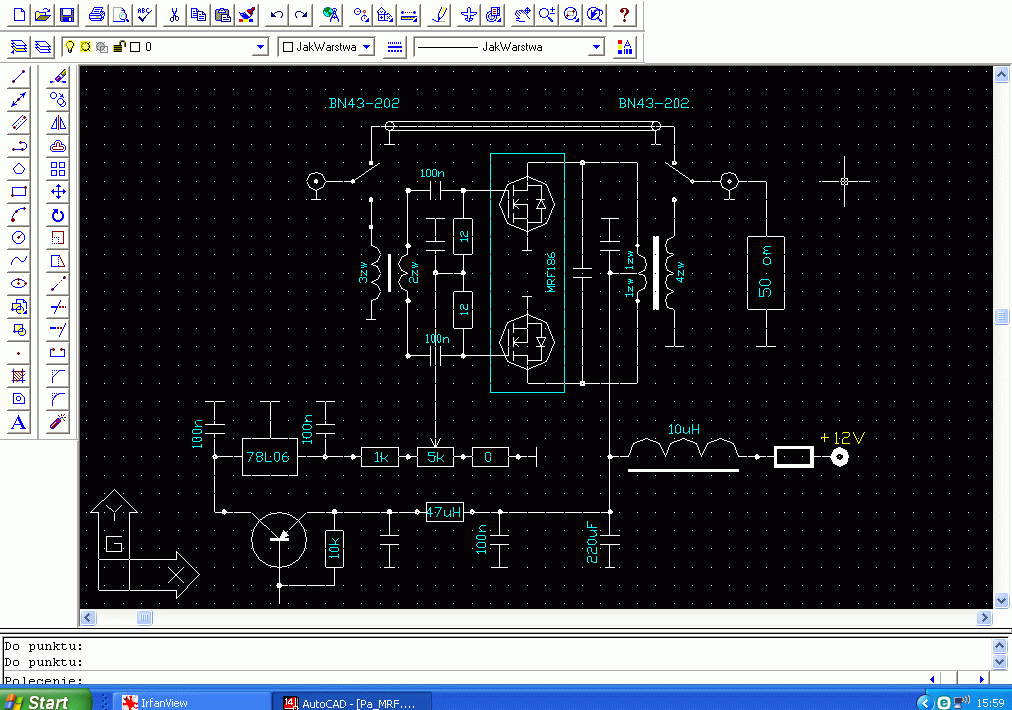Expand the layer list dropdown
Image resolution: width=1012 pixels, height=710 pixels.
(261, 47)
